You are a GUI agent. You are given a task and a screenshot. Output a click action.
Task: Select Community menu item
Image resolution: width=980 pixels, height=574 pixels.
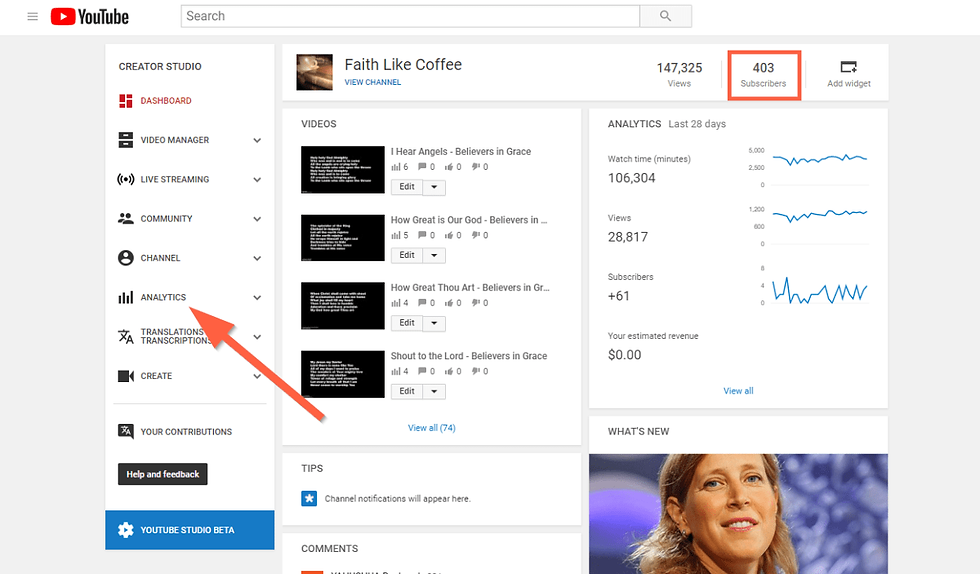(x=166, y=219)
